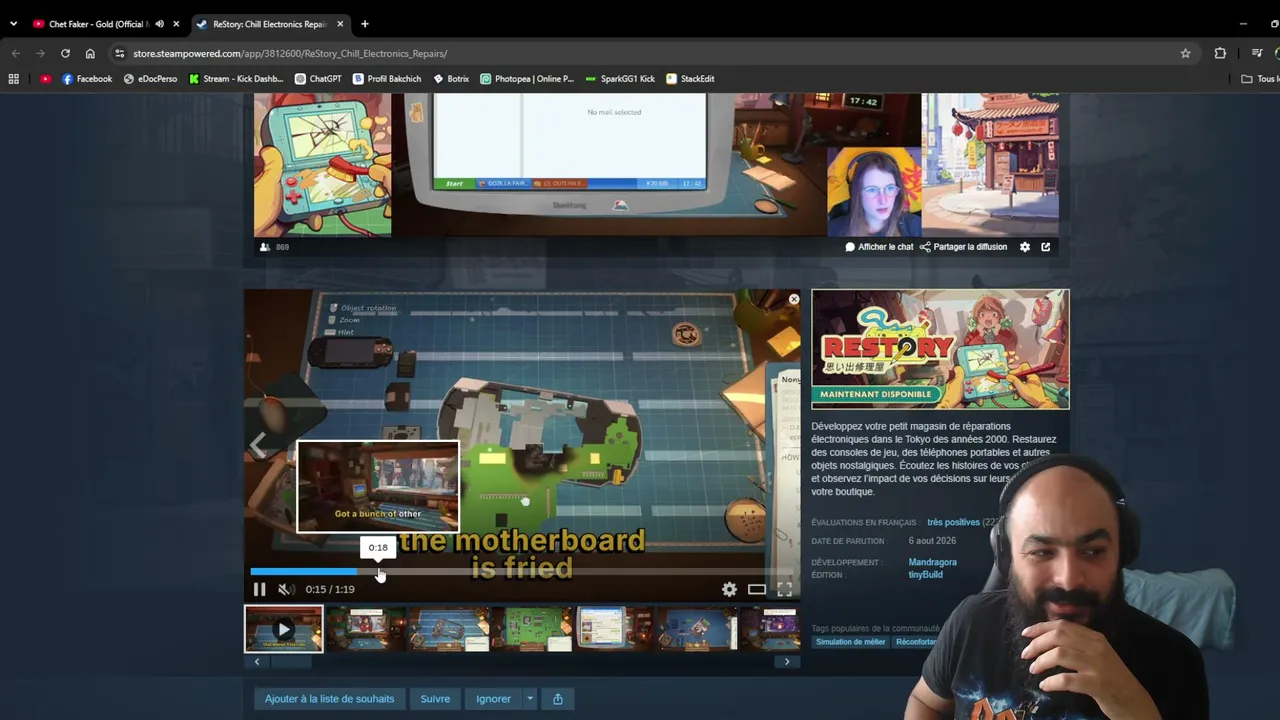Close the Chet Faker - Gold tab
The height and width of the screenshot is (720, 1280).
pos(177,24)
